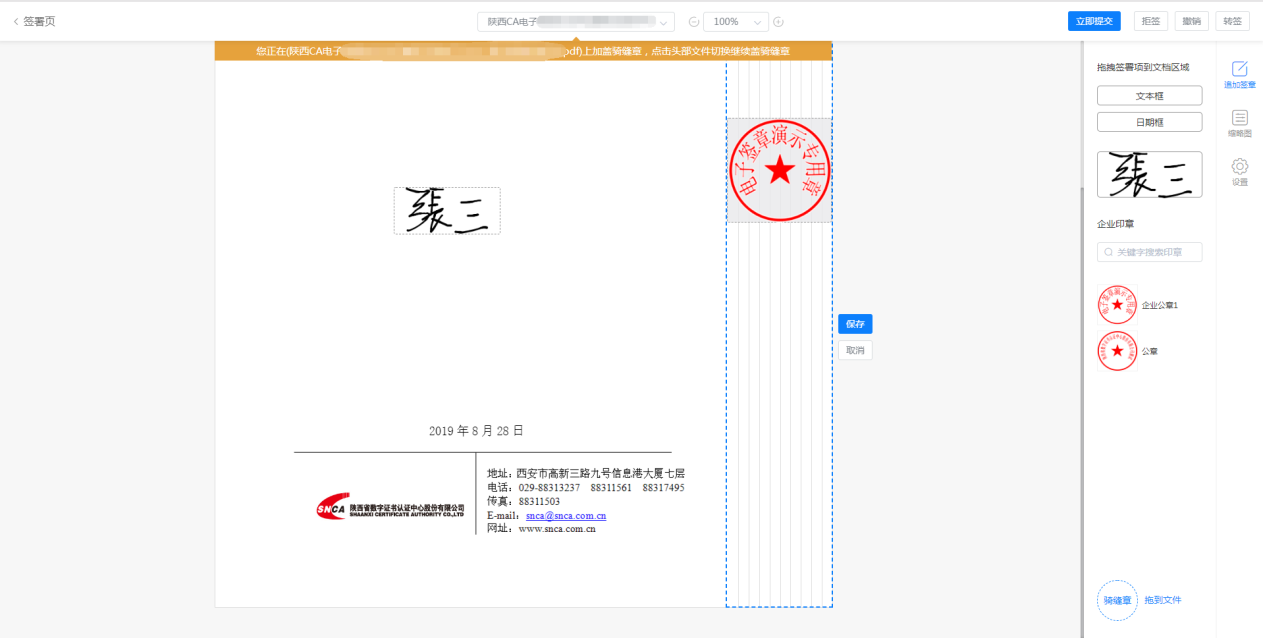Open the 追加签章 add-signature panel
This screenshot has width=1263, height=638.
click(1239, 73)
